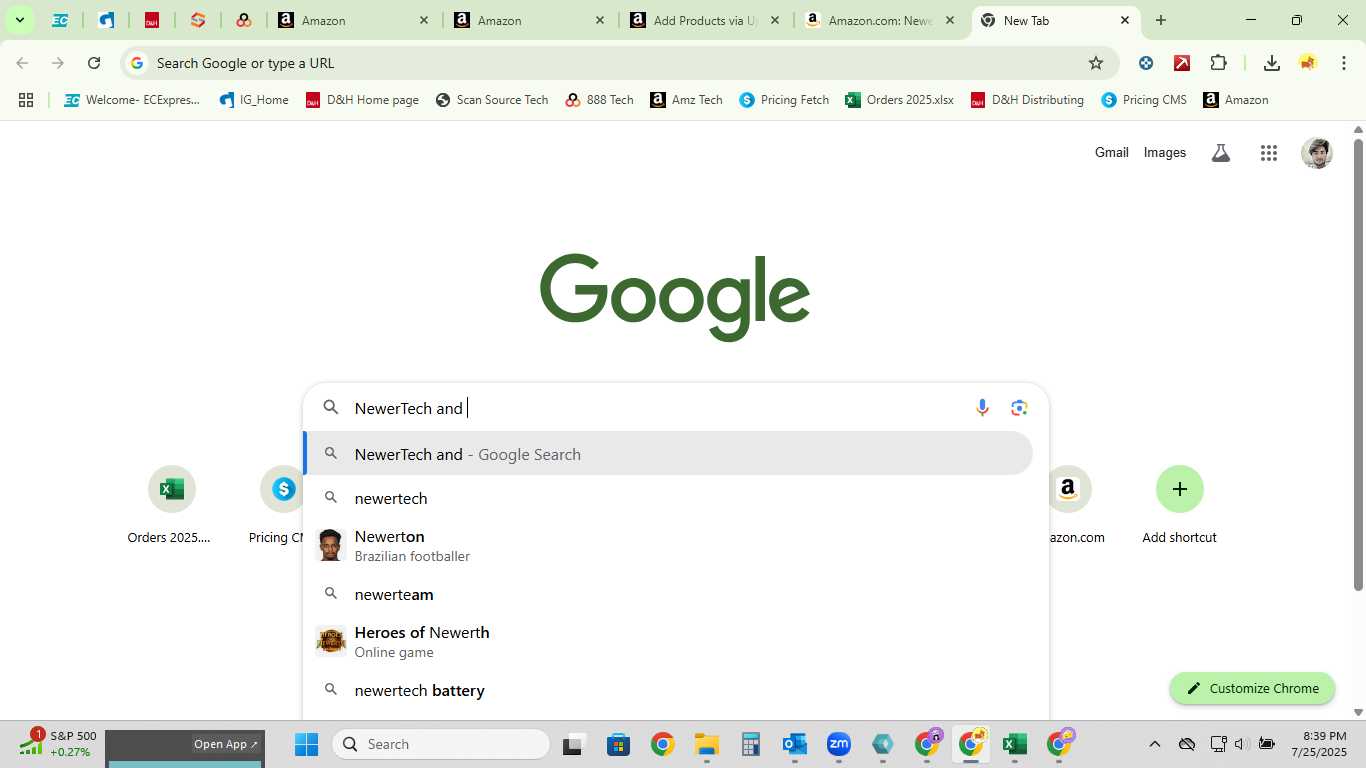Click the blue circular extension icon

point(1146,63)
